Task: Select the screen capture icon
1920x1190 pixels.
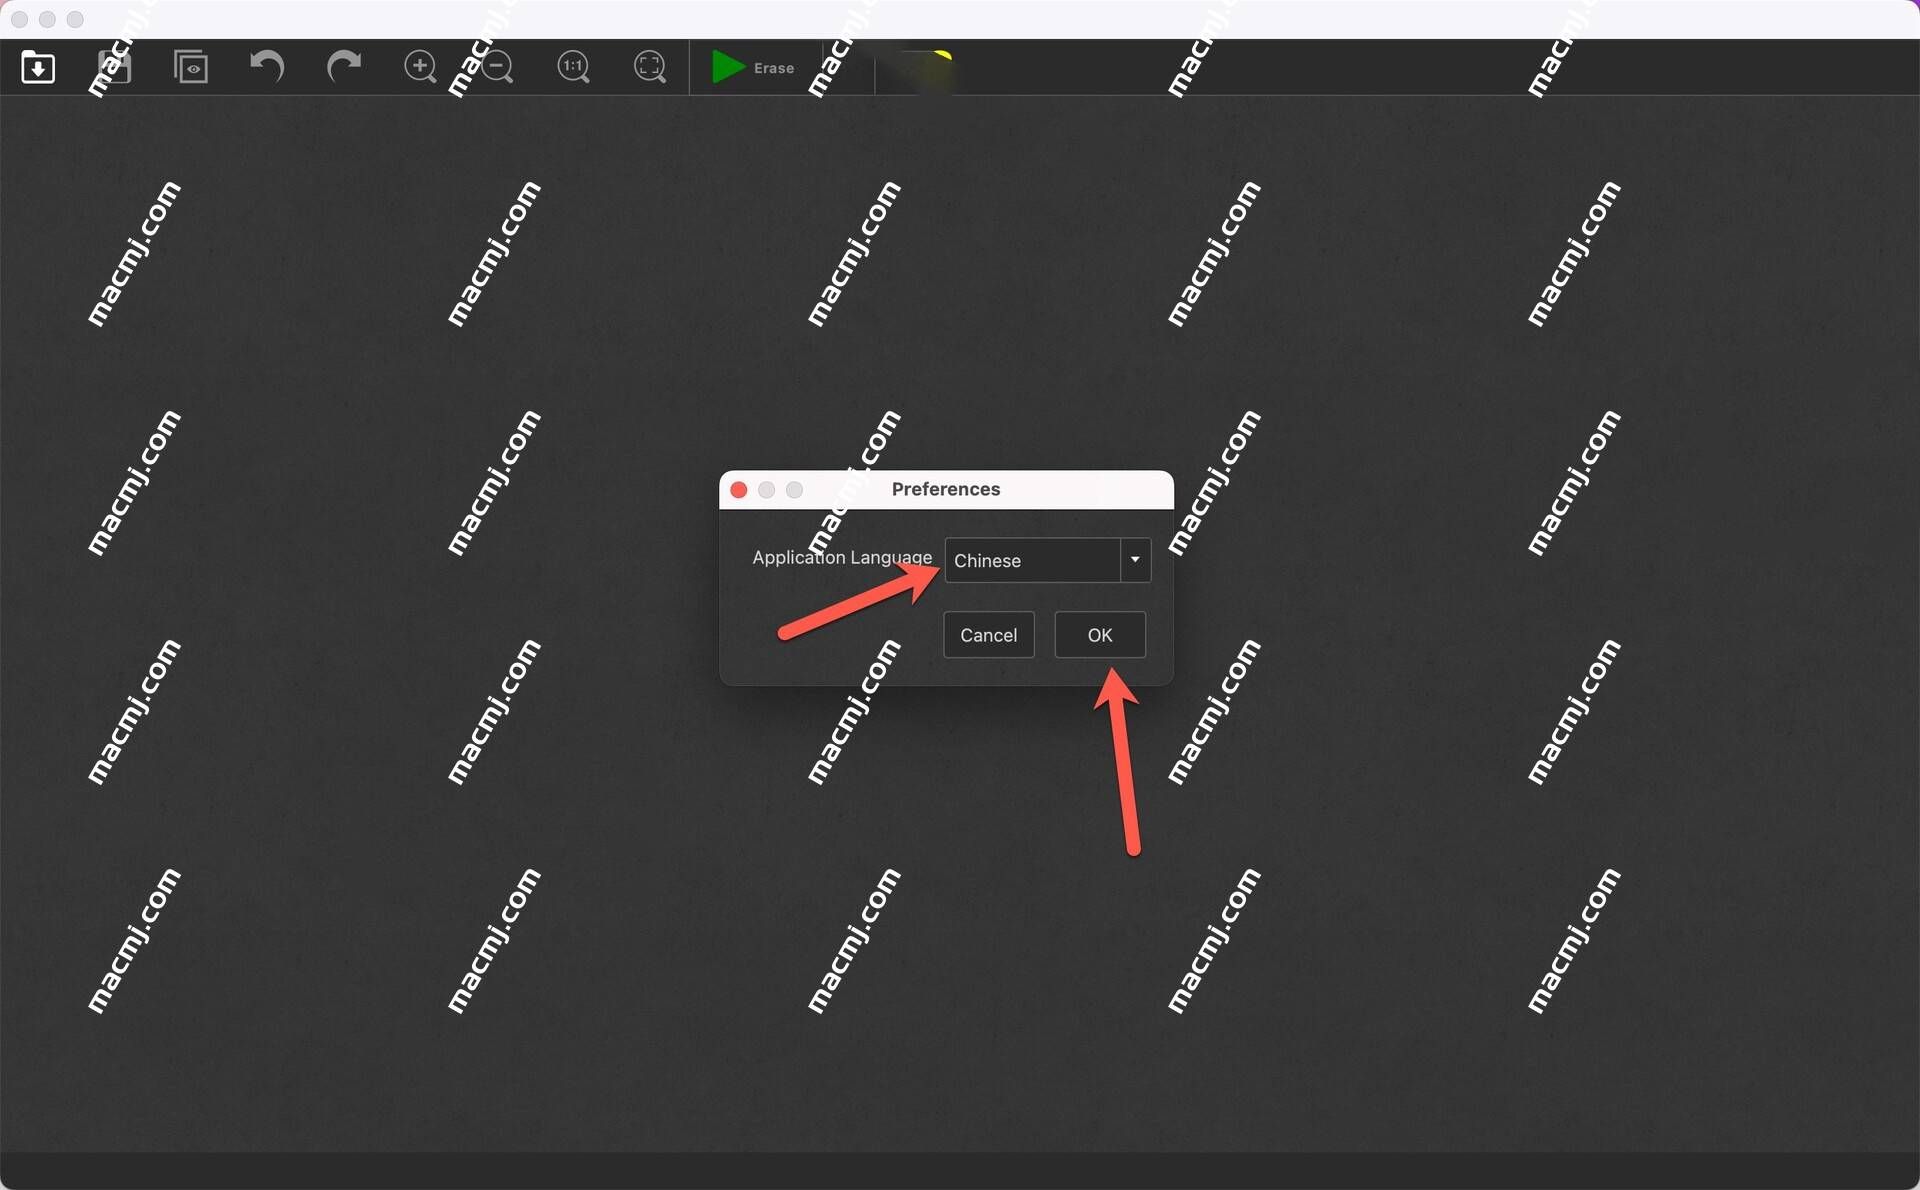Action: tap(191, 66)
